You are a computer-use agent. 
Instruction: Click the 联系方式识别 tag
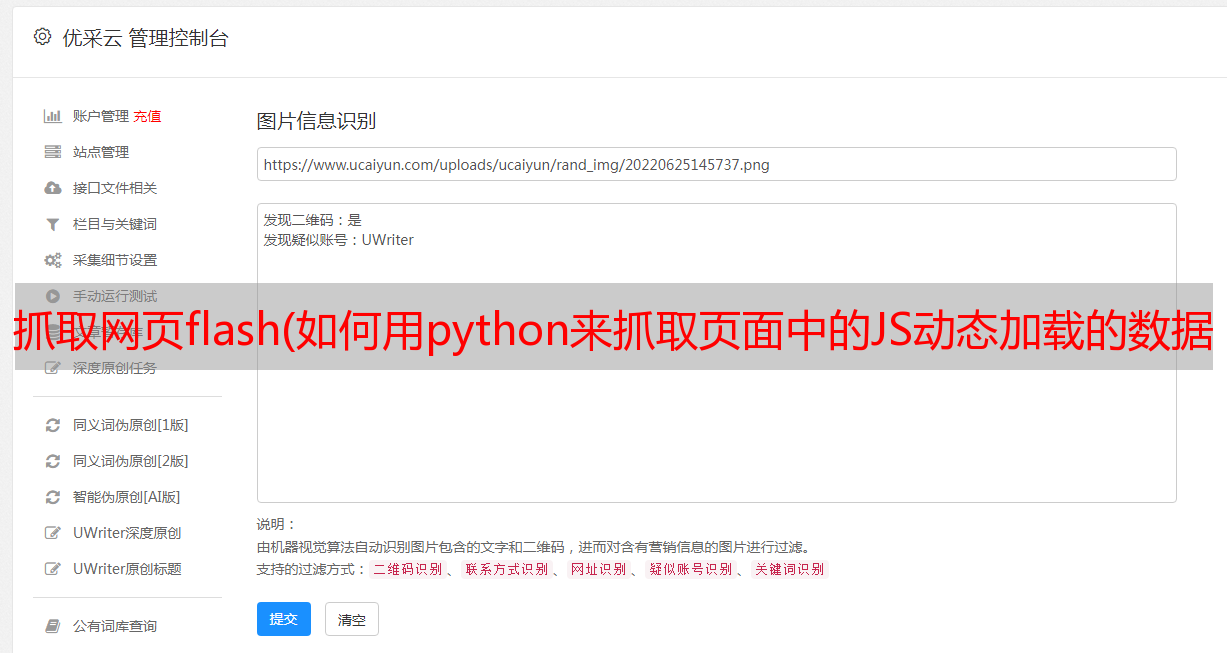click(x=506, y=569)
